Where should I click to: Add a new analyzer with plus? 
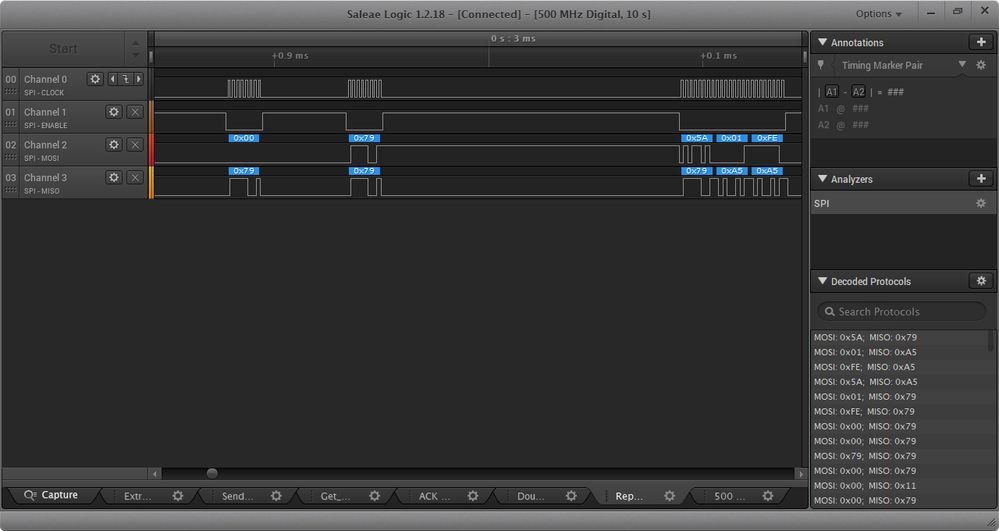(981, 178)
